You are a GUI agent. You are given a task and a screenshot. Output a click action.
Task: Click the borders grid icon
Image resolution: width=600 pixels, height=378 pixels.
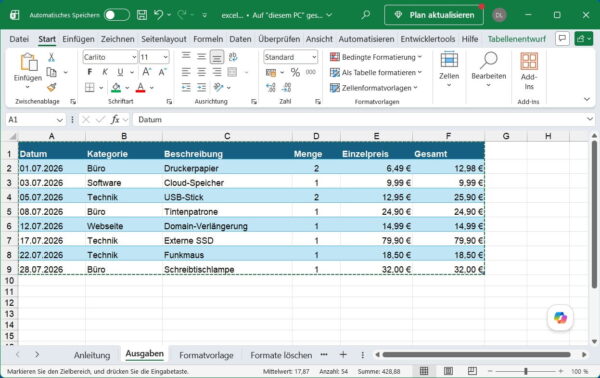tap(90, 88)
